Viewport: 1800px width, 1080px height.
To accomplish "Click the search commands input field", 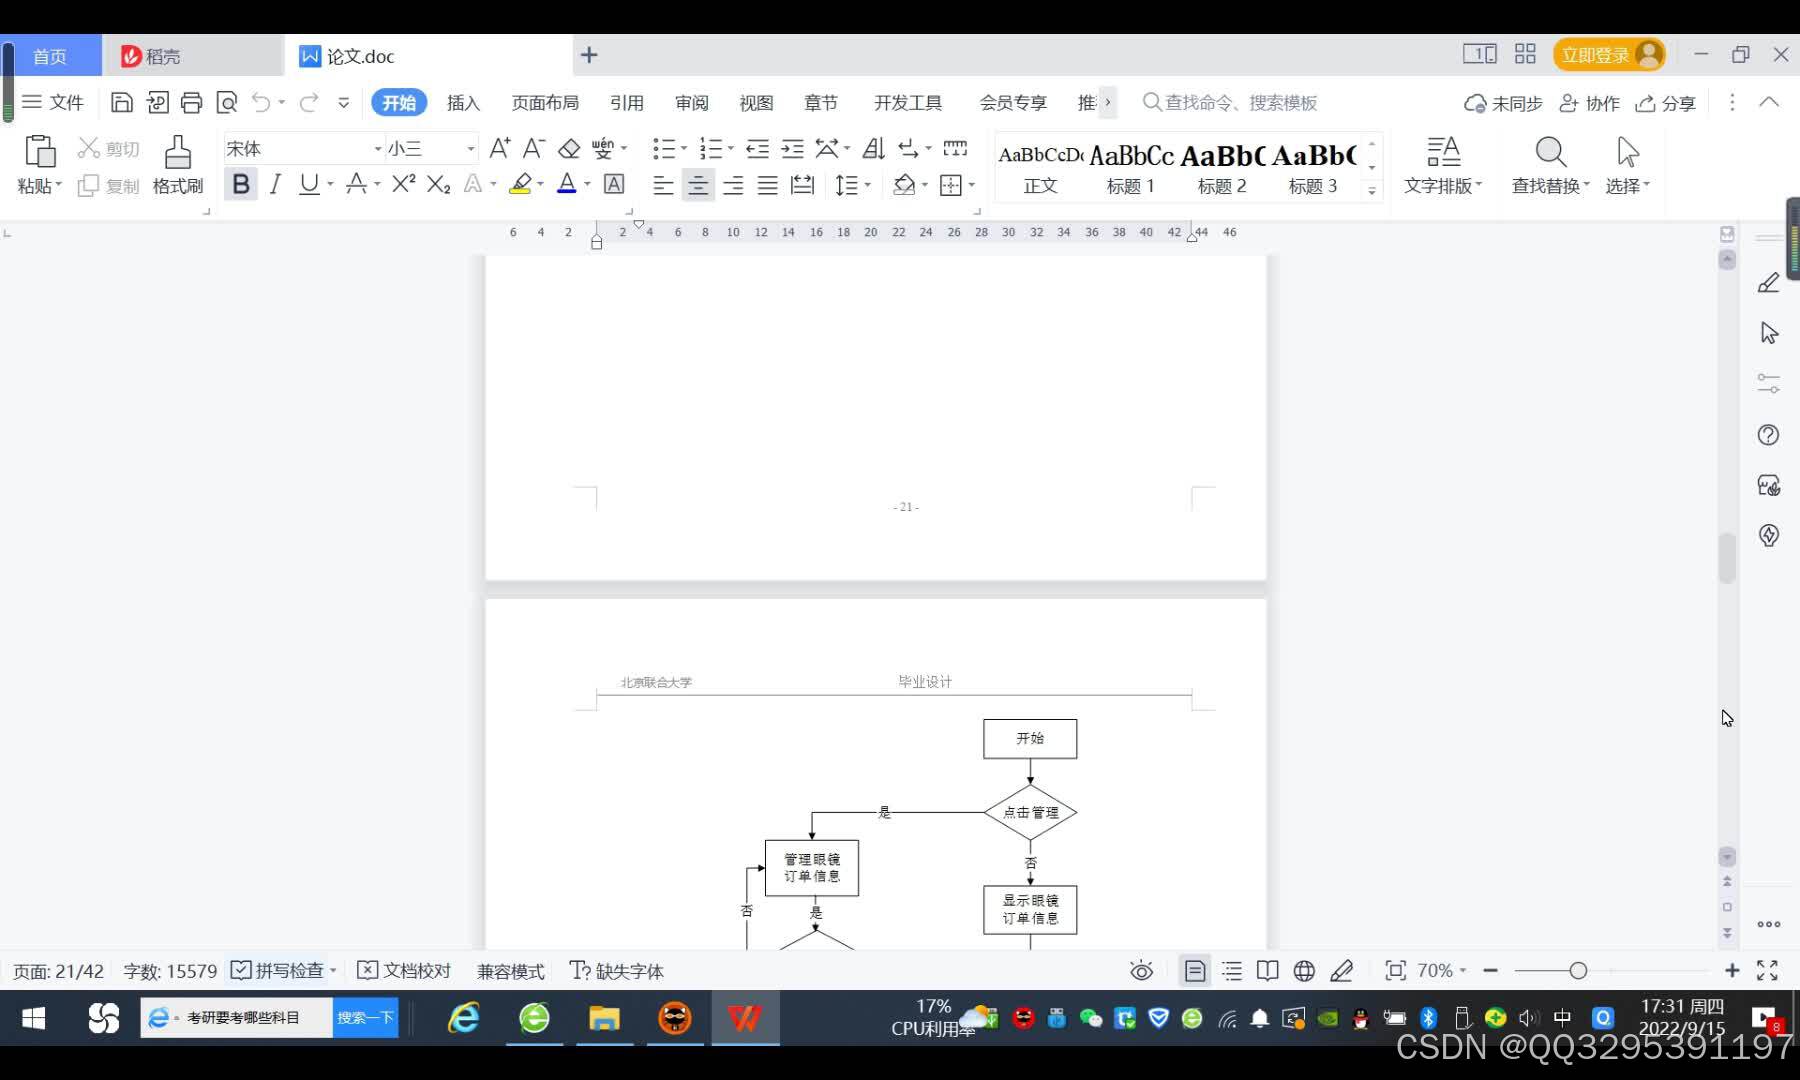I will pyautogui.click(x=1240, y=102).
